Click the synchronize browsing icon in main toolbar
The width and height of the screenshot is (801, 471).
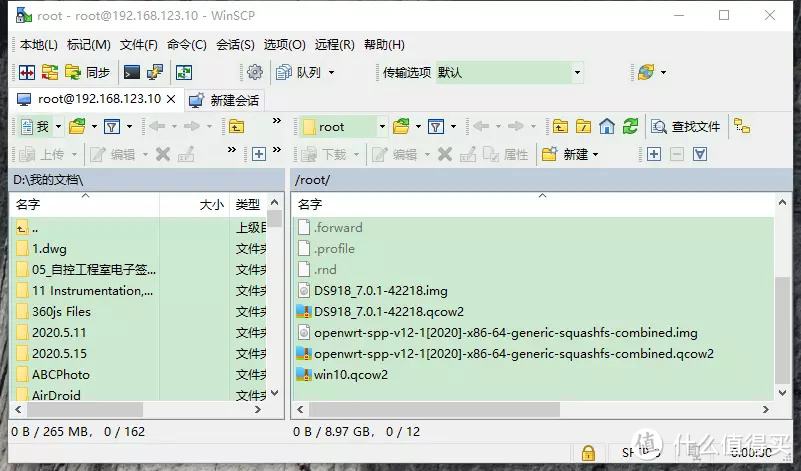coord(50,73)
